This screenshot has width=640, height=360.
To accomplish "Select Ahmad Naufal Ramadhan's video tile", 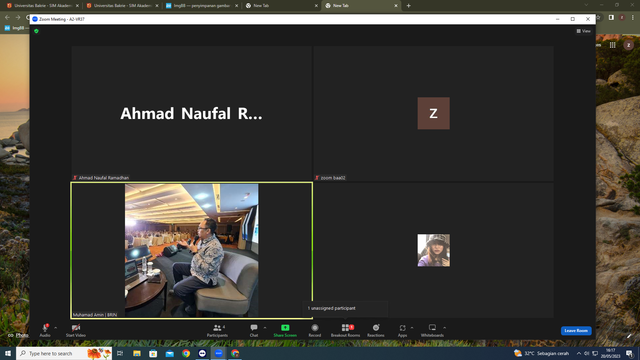I will tap(191, 113).
